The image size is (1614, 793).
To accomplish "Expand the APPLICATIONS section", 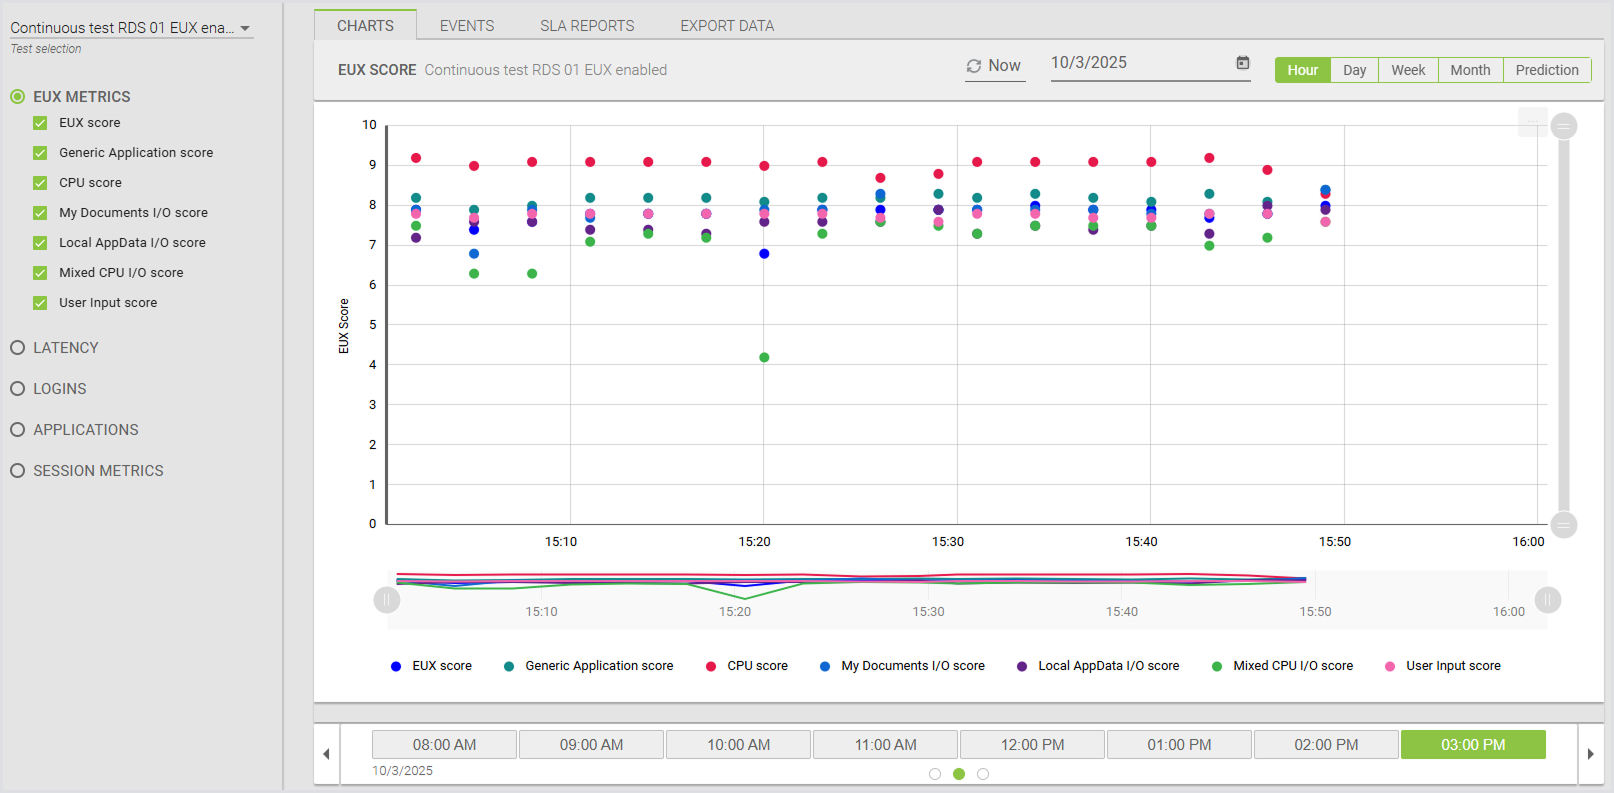I will 18,430.
